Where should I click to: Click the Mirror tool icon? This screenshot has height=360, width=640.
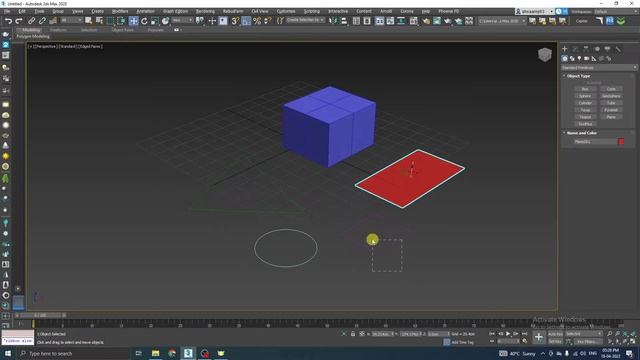pyautogui.click(x=333, y=21)
